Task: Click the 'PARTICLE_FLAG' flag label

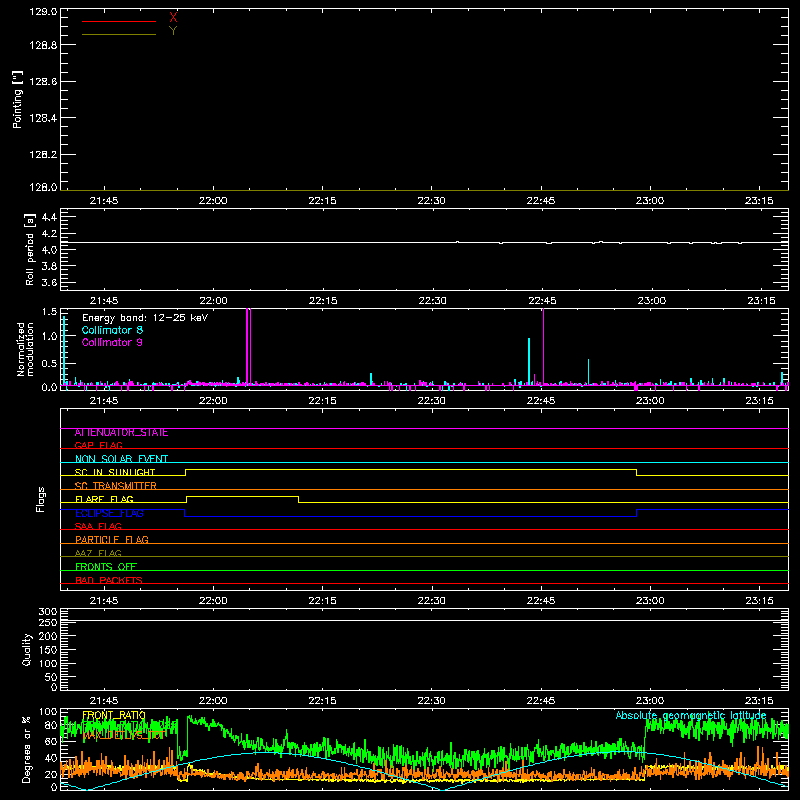Action: coord(112,539)
